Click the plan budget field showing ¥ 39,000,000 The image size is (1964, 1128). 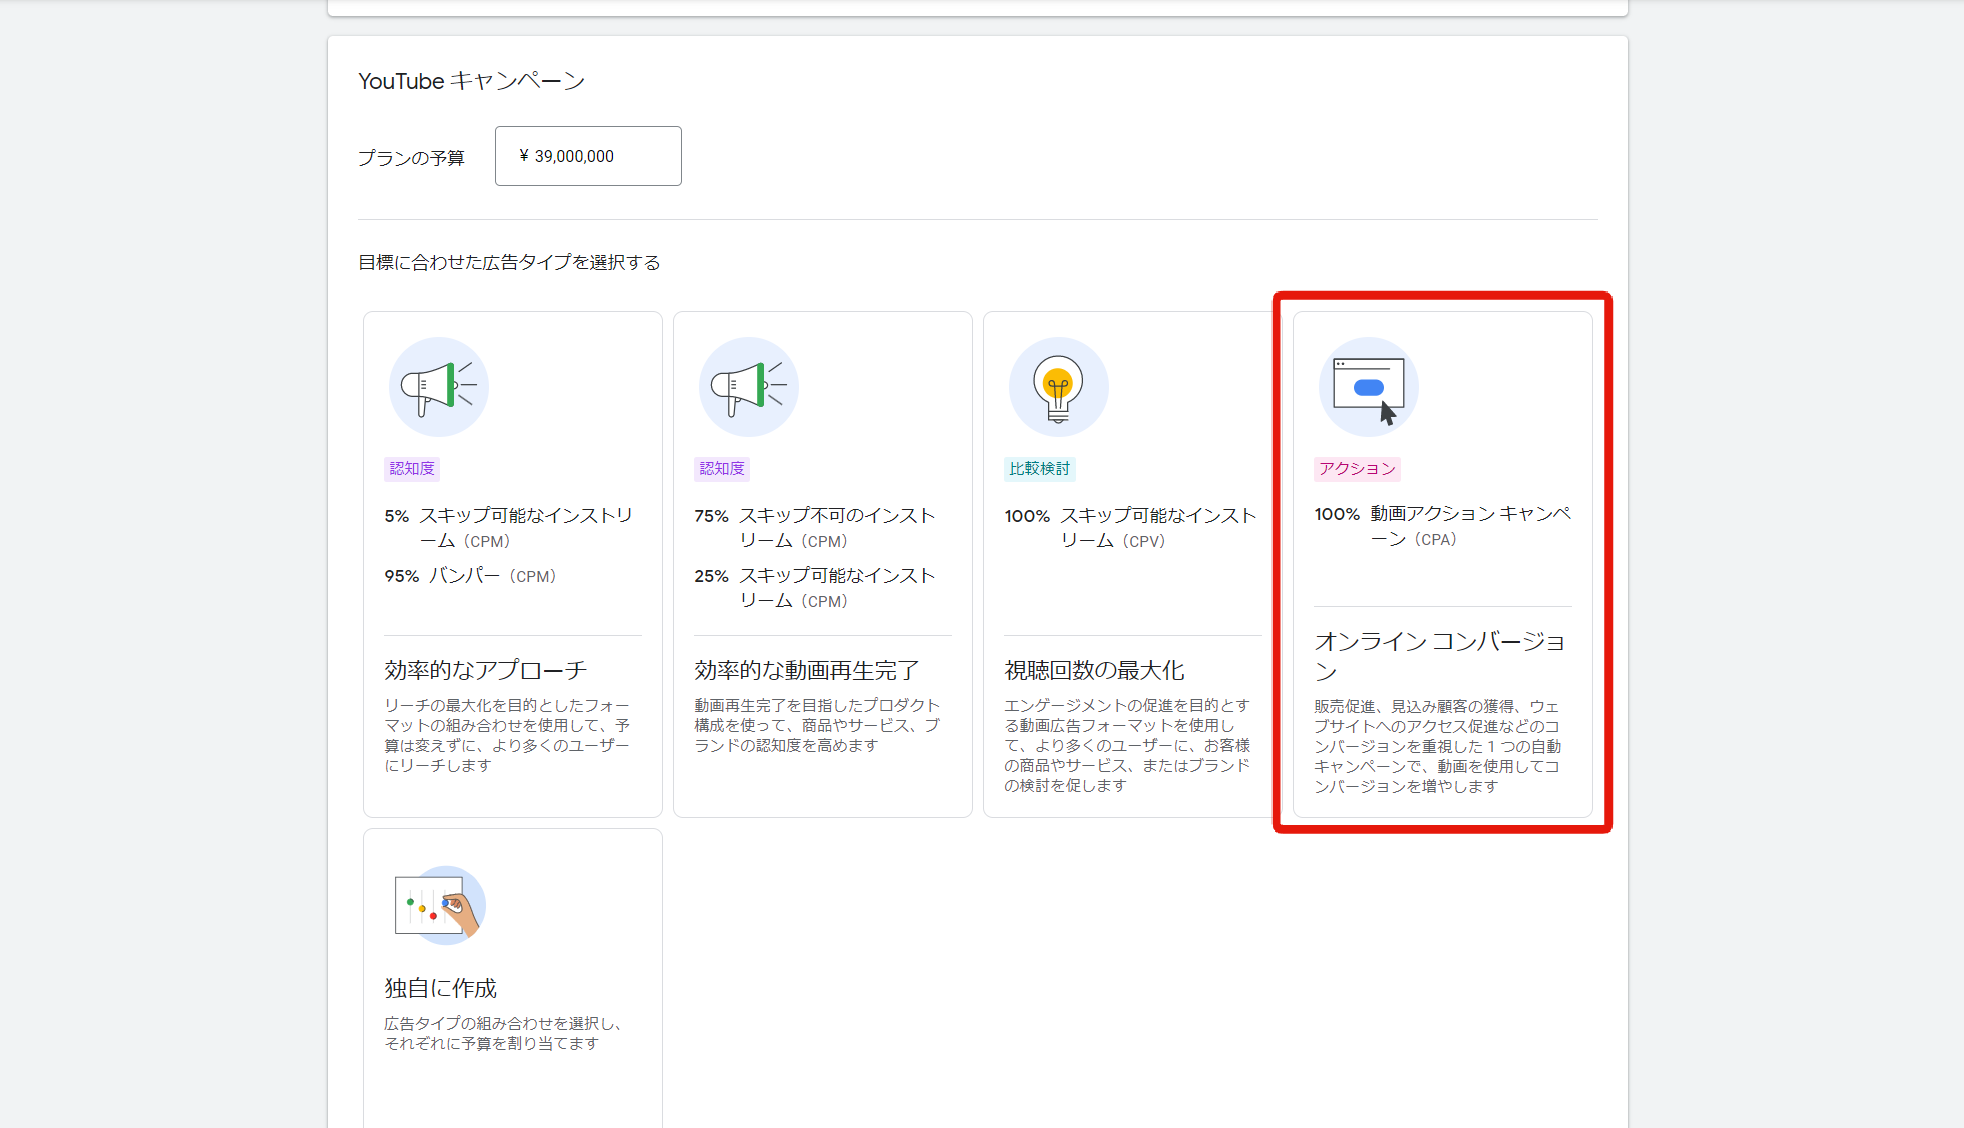(x=588, y=156)
